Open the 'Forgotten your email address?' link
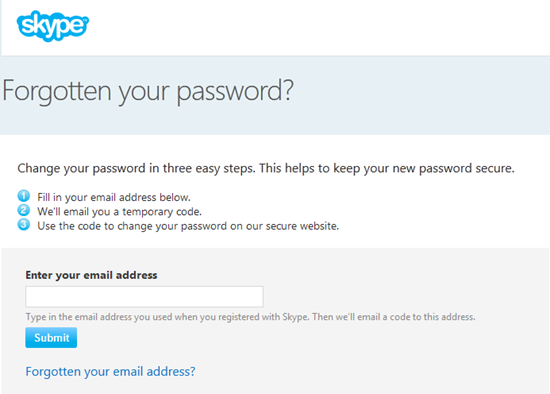The width and height of the screenshot is (550, 394). (110, 372)
